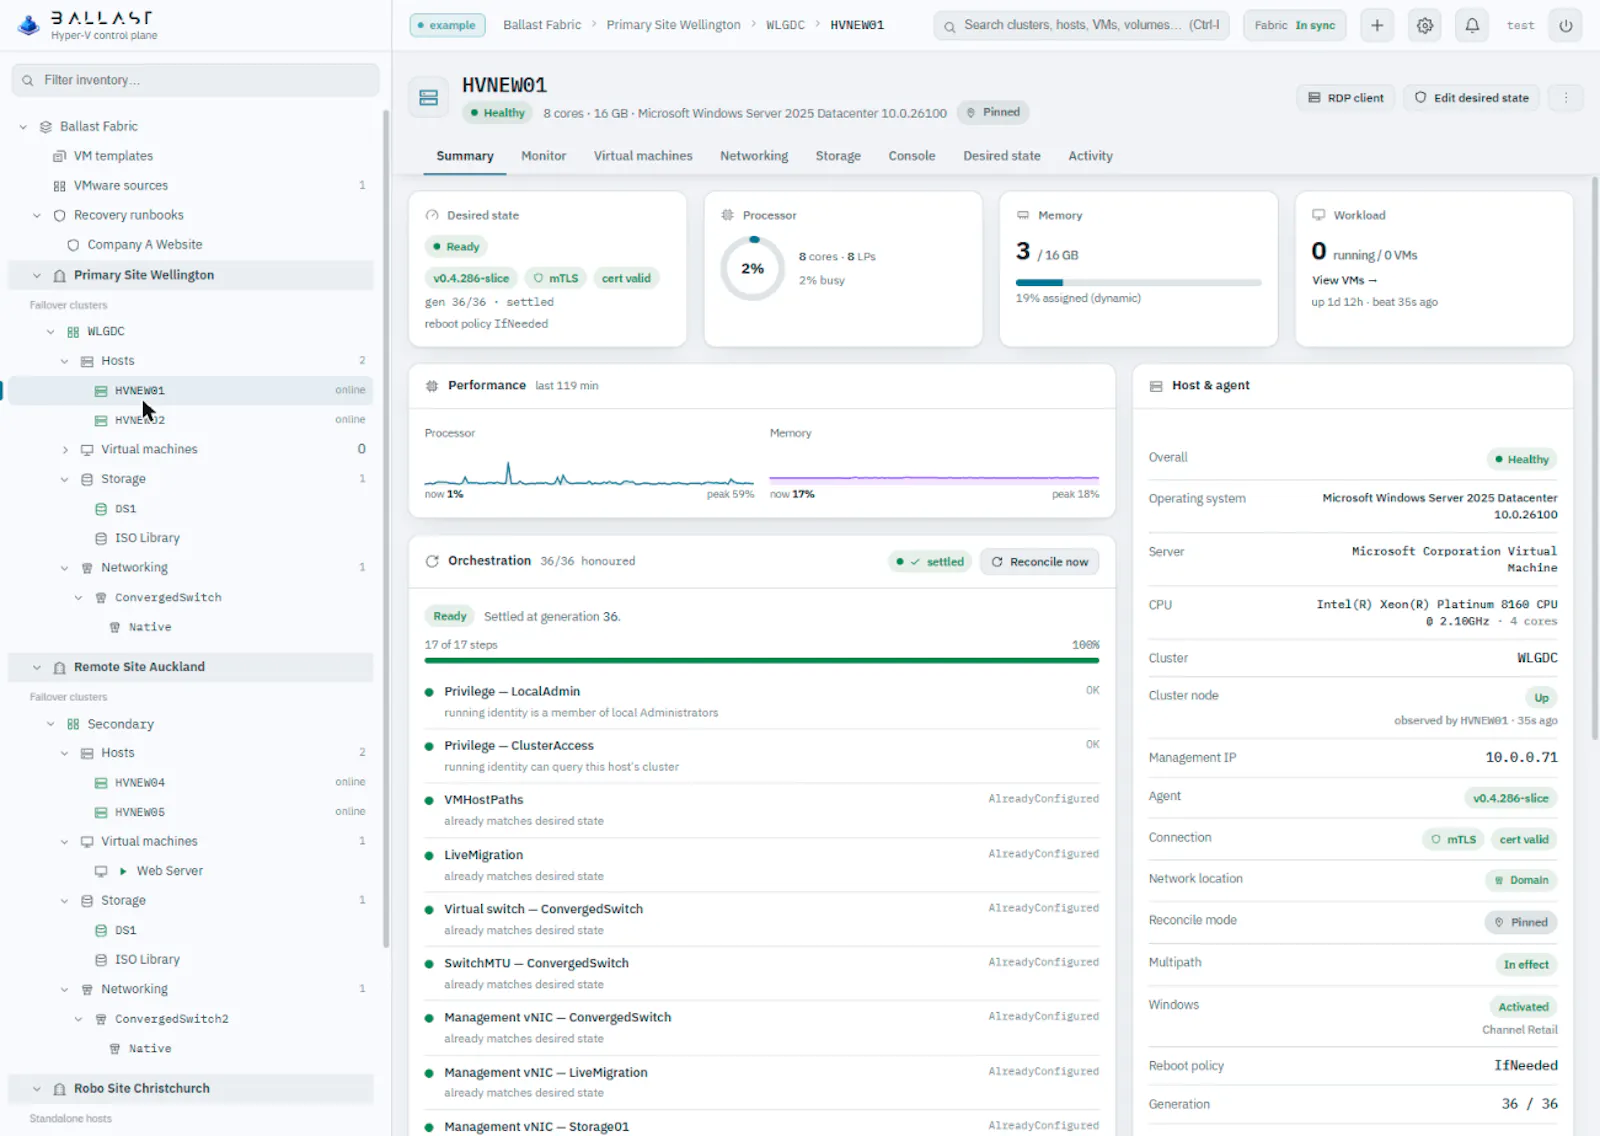Click the Robo Site Christchurch building icon
Viewport: 1600px width, 1136px height.
coord(59,1089)
